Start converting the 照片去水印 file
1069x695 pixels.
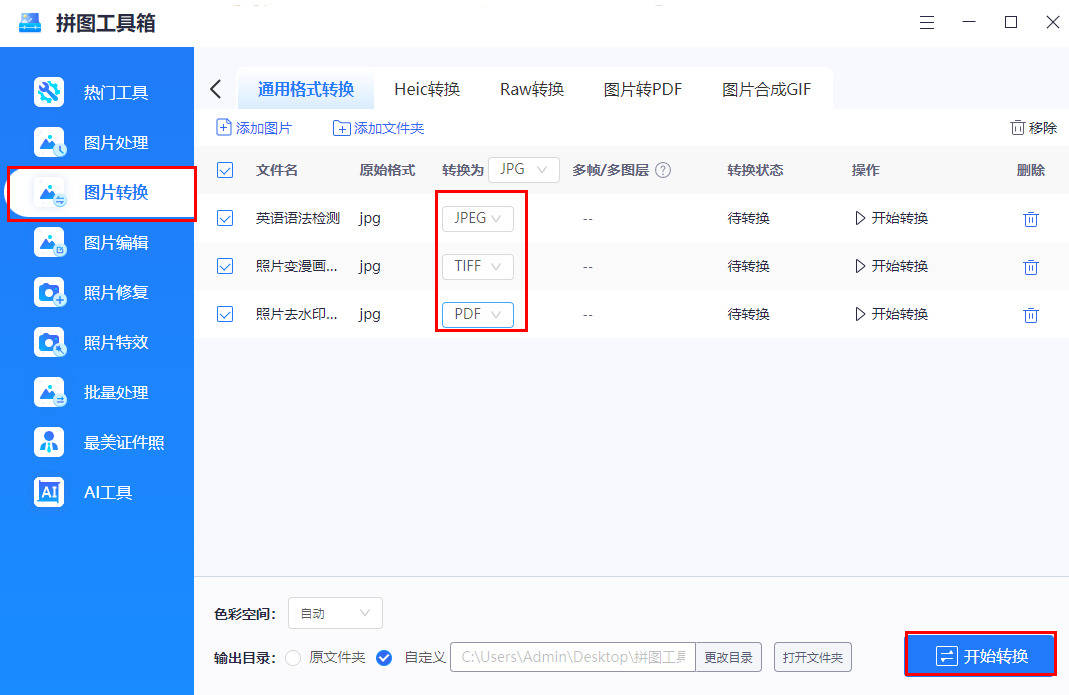[891, 314]
